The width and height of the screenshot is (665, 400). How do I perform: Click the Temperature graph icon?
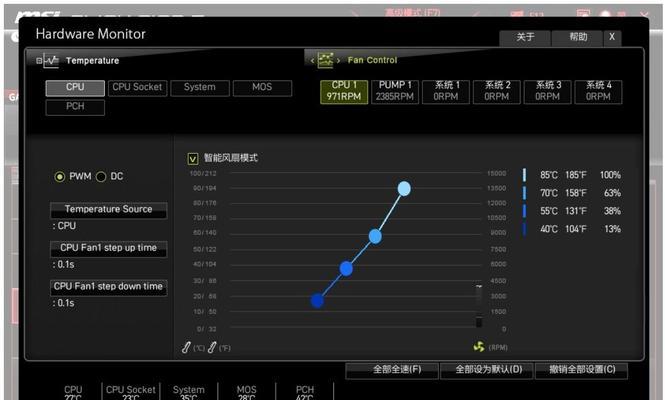click(52, 61)
